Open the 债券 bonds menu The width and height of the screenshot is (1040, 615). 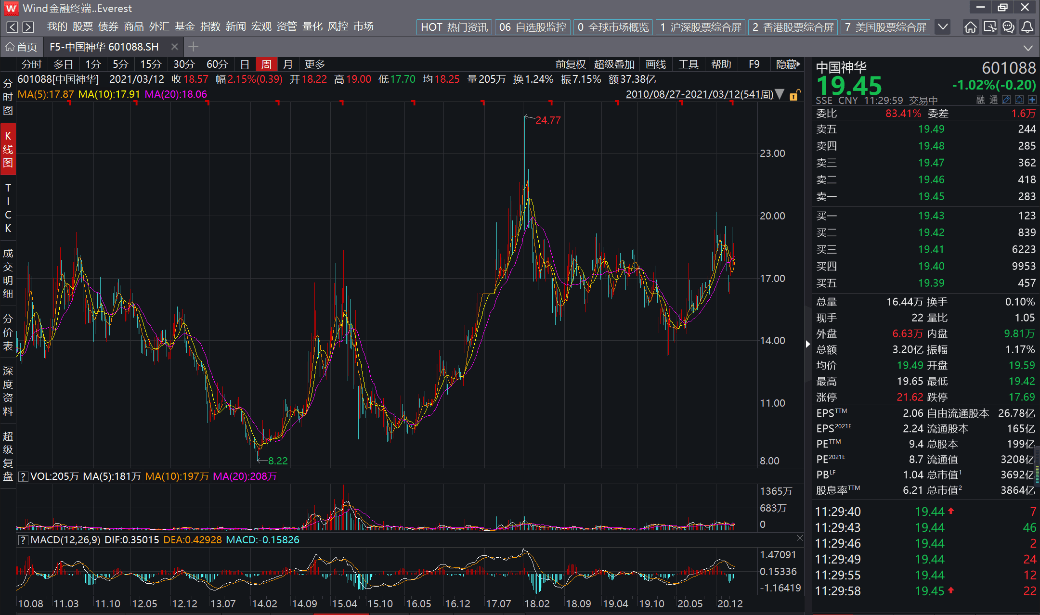(108, 27)
